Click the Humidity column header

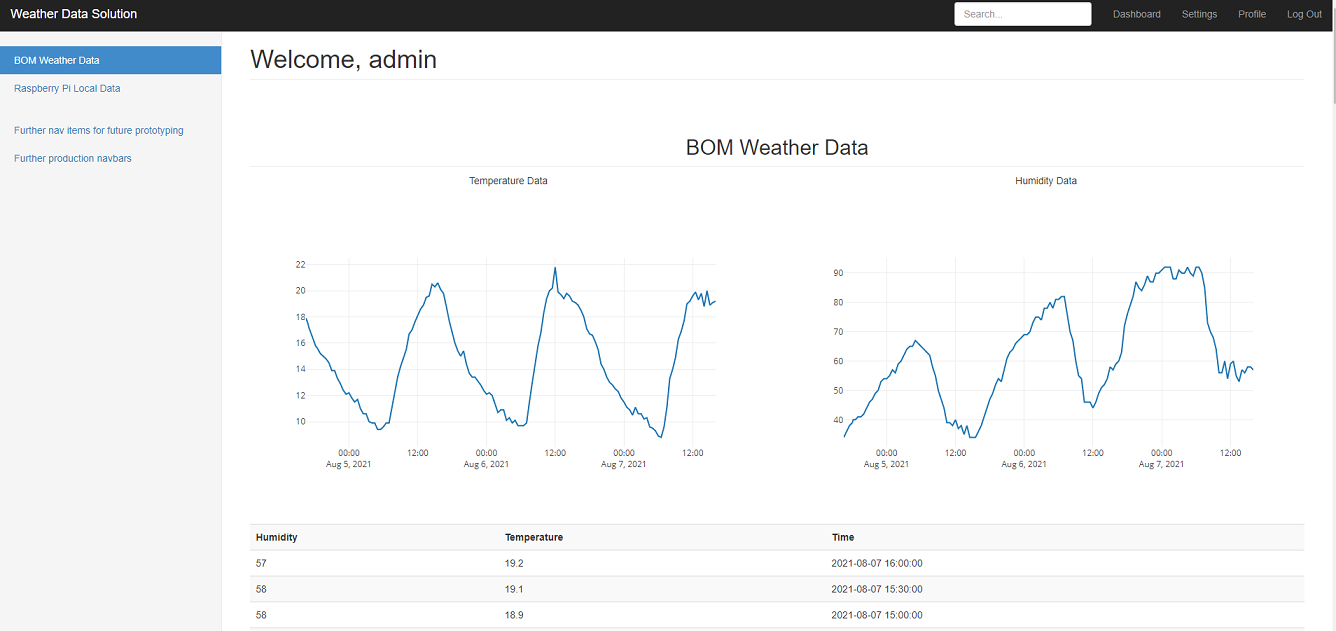click(276, 537)
